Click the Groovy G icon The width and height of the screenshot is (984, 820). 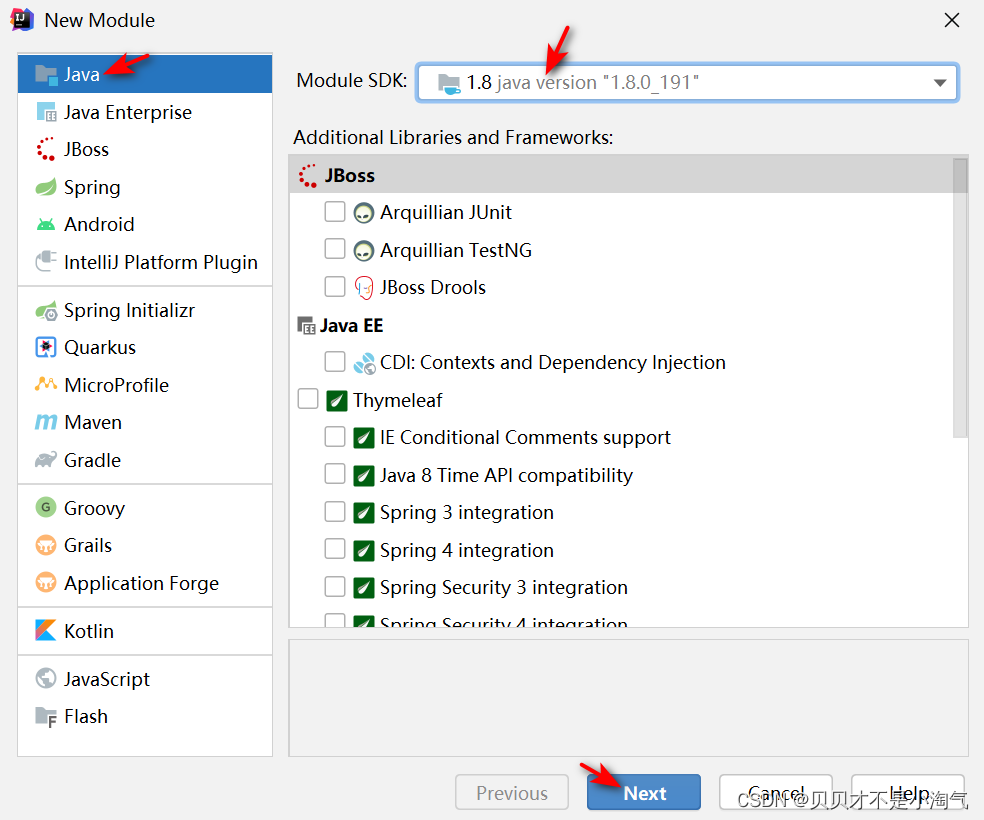pyautogui.click(x=46, y=508)
